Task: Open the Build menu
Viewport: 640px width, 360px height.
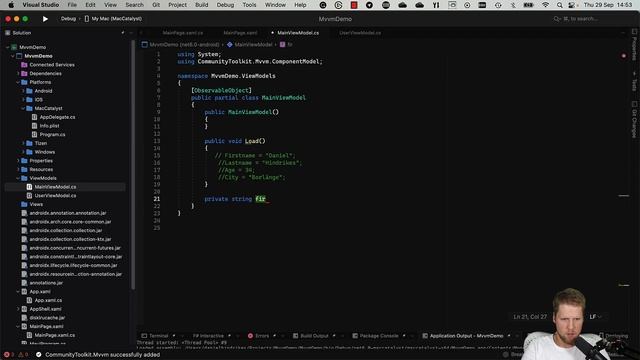Action: (202, 5)
